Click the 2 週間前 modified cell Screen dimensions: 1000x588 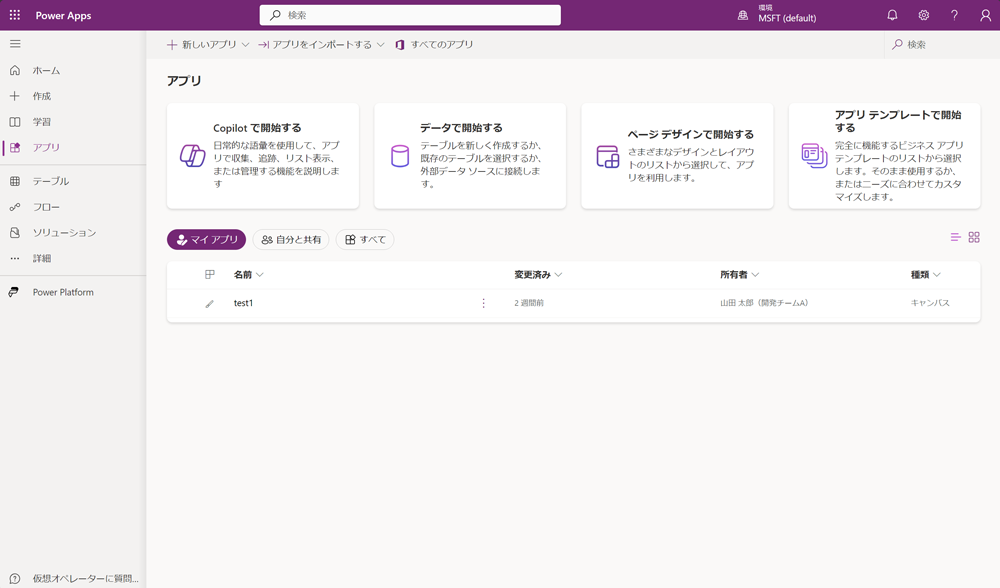[529, 304]
